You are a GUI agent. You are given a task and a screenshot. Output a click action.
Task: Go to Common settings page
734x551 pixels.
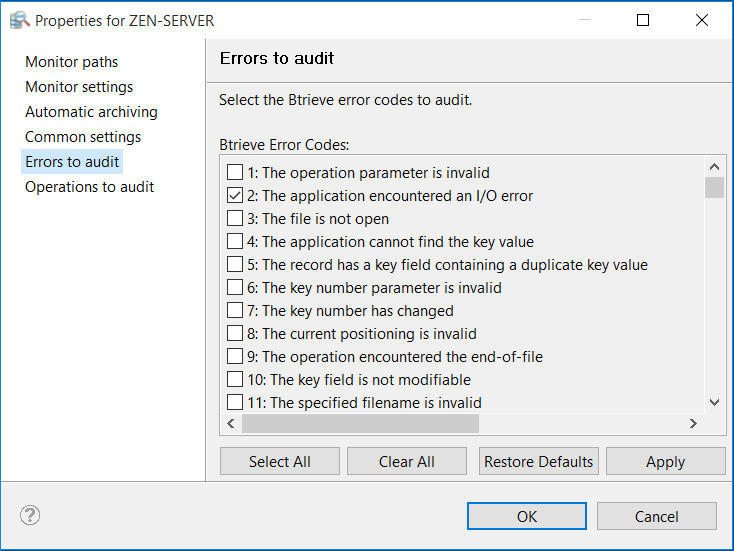83,137
